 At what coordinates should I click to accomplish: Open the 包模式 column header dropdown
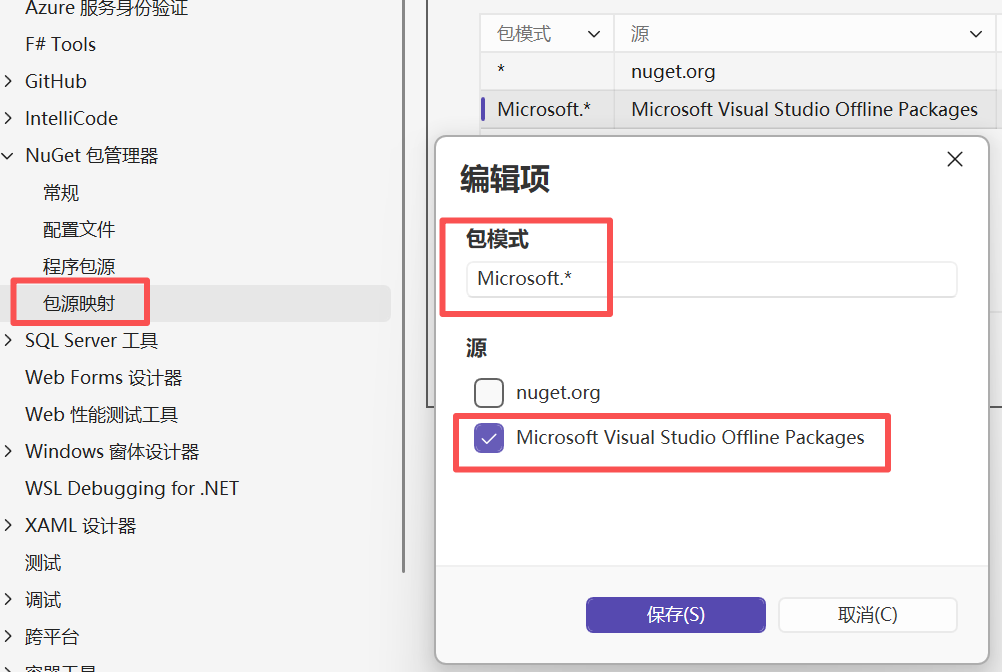[x=593, y=35]
